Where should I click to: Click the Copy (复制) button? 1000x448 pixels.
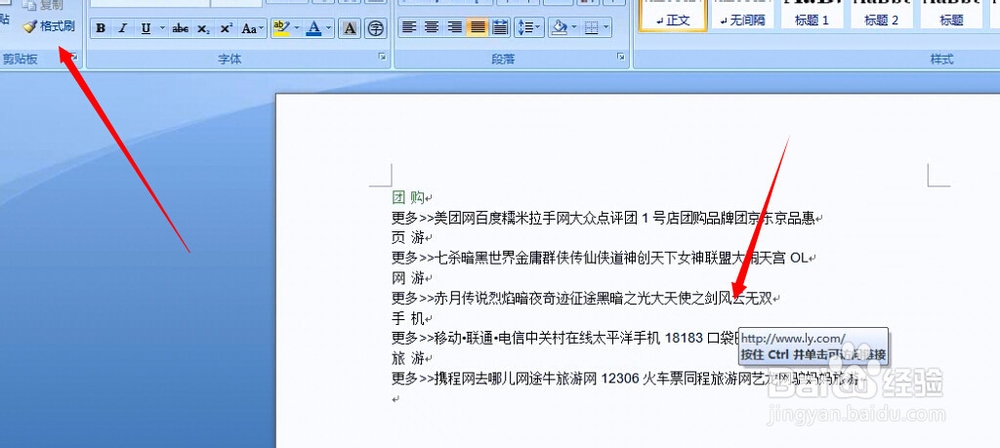point(42,5)
